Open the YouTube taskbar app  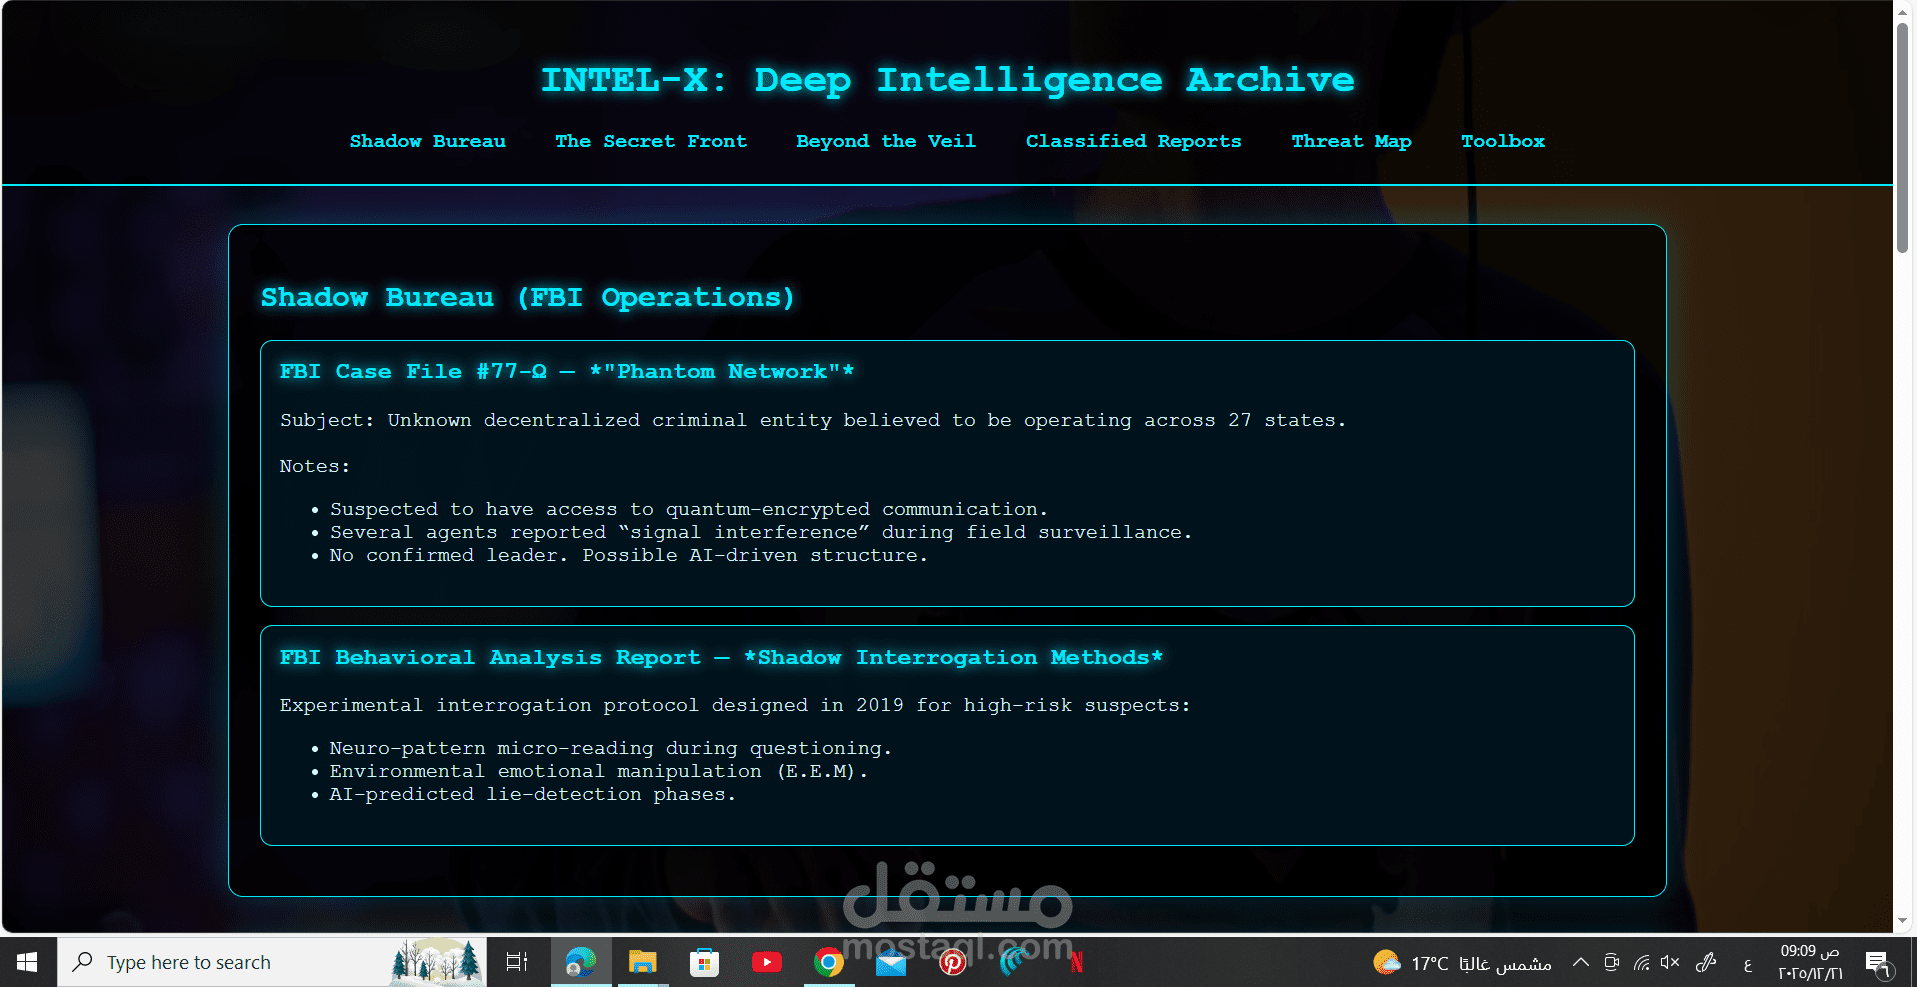click(x=767, y=962)
